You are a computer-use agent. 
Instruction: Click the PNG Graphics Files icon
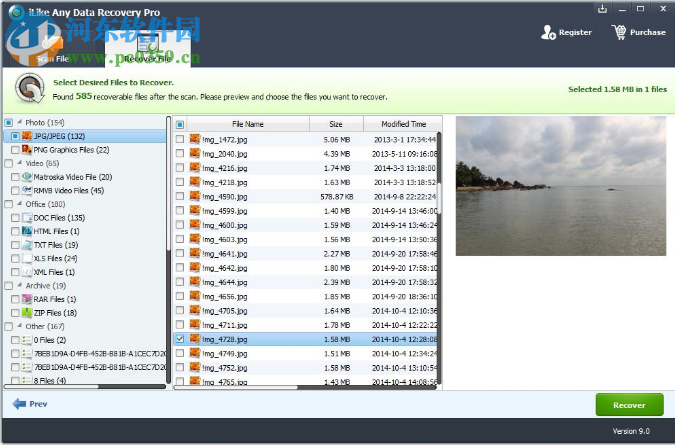[27, 150]
